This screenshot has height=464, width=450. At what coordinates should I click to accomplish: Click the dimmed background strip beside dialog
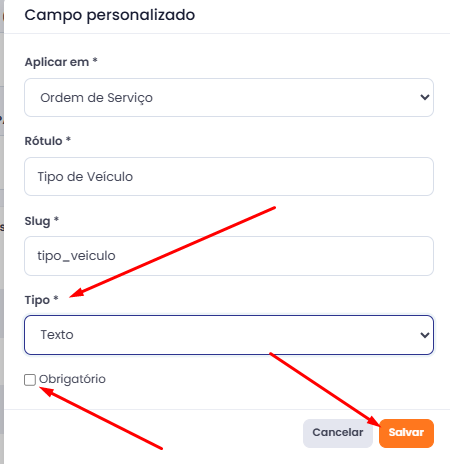[x=2, y=232]
